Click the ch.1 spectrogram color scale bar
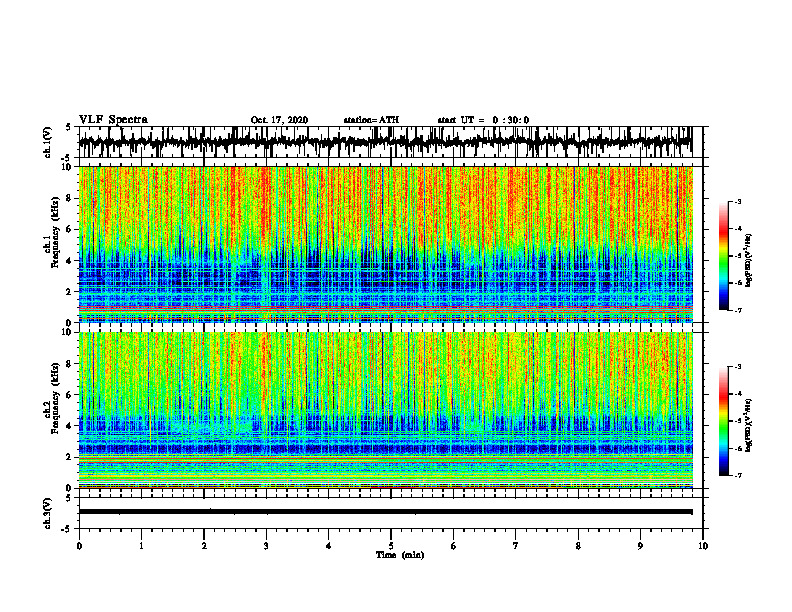The width and height of the screenshot is (792, 612). tap(723, 256)
